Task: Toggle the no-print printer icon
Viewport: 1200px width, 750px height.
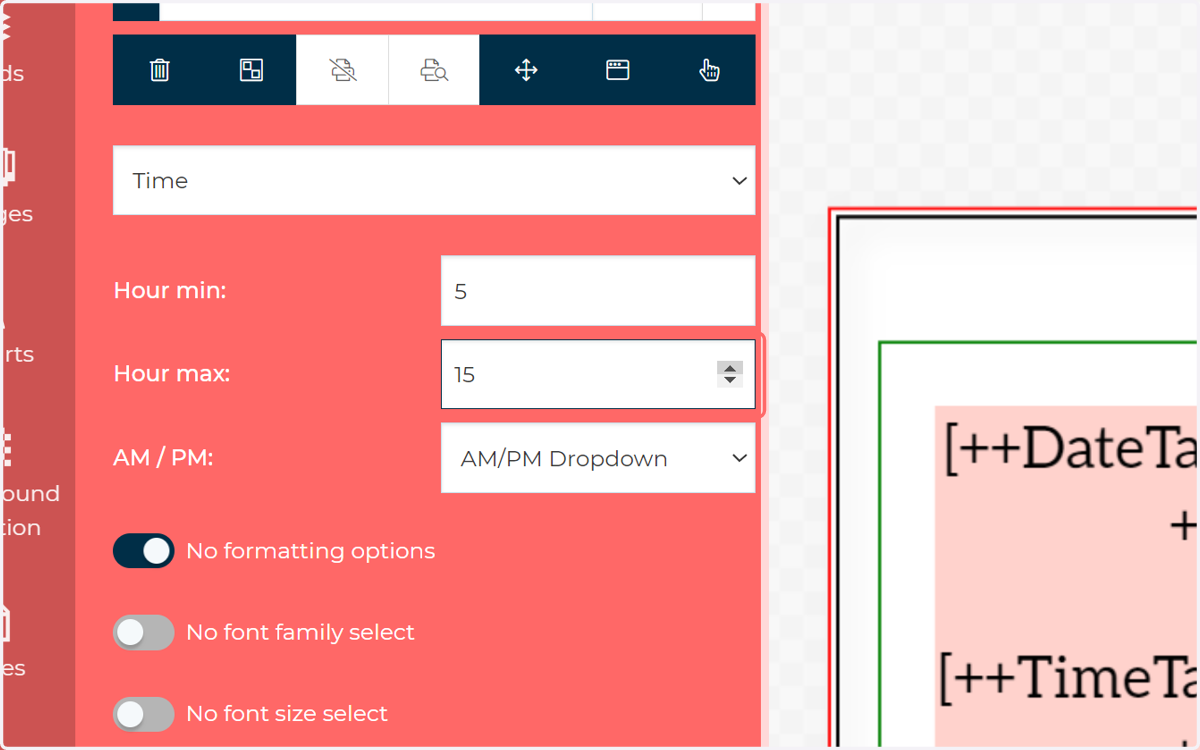Action: pyautogui.click(x=342, y=70)
